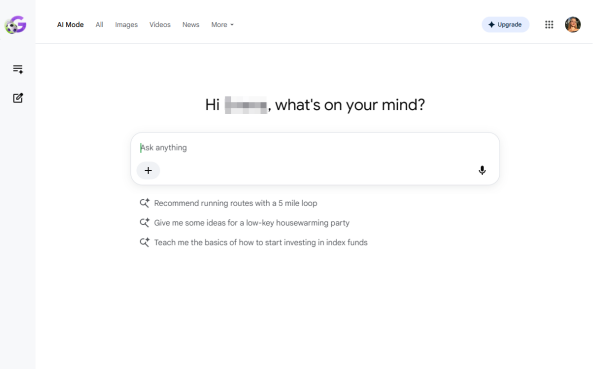The height and width of the screenshot is (369, 600).
Task: Expand the More dropdown
Action: 222,24
